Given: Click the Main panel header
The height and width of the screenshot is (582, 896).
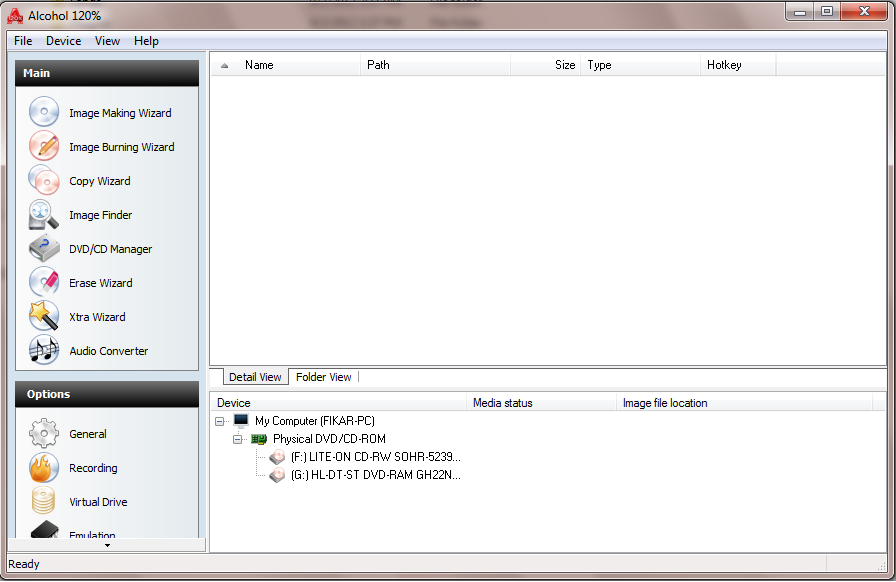Looking at the screenshot, I should pos(107,73).
